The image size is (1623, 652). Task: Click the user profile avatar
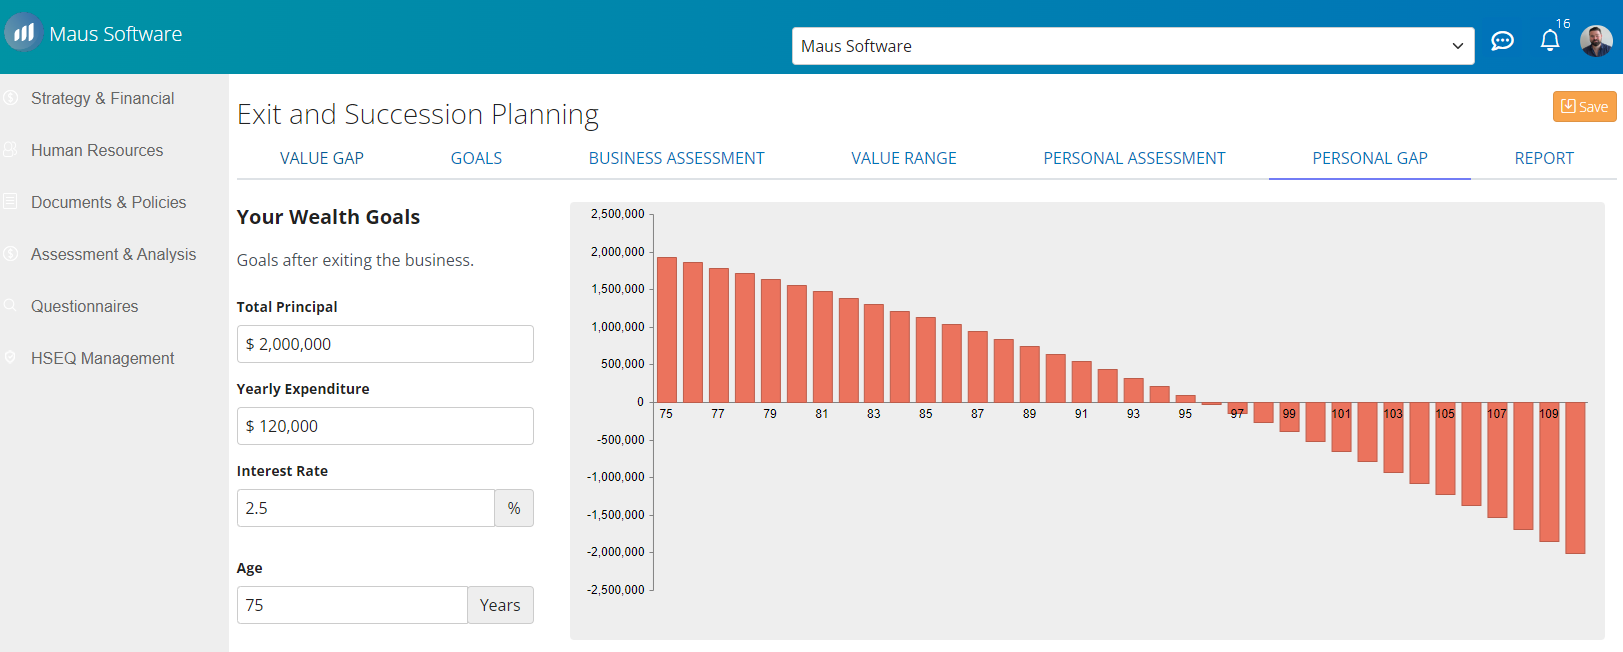coord(1595,41)
